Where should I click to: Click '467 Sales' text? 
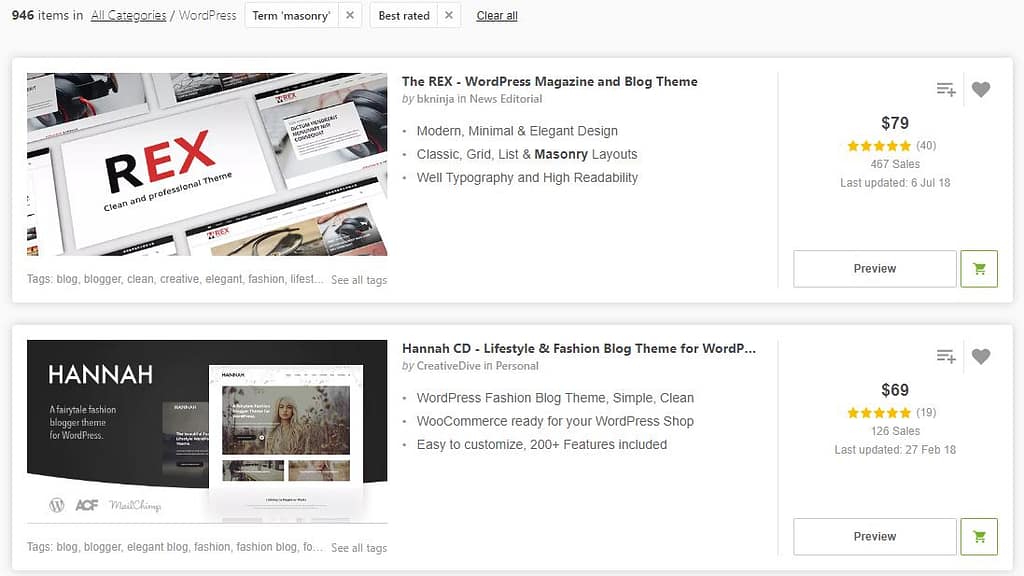tap(895, 164)
